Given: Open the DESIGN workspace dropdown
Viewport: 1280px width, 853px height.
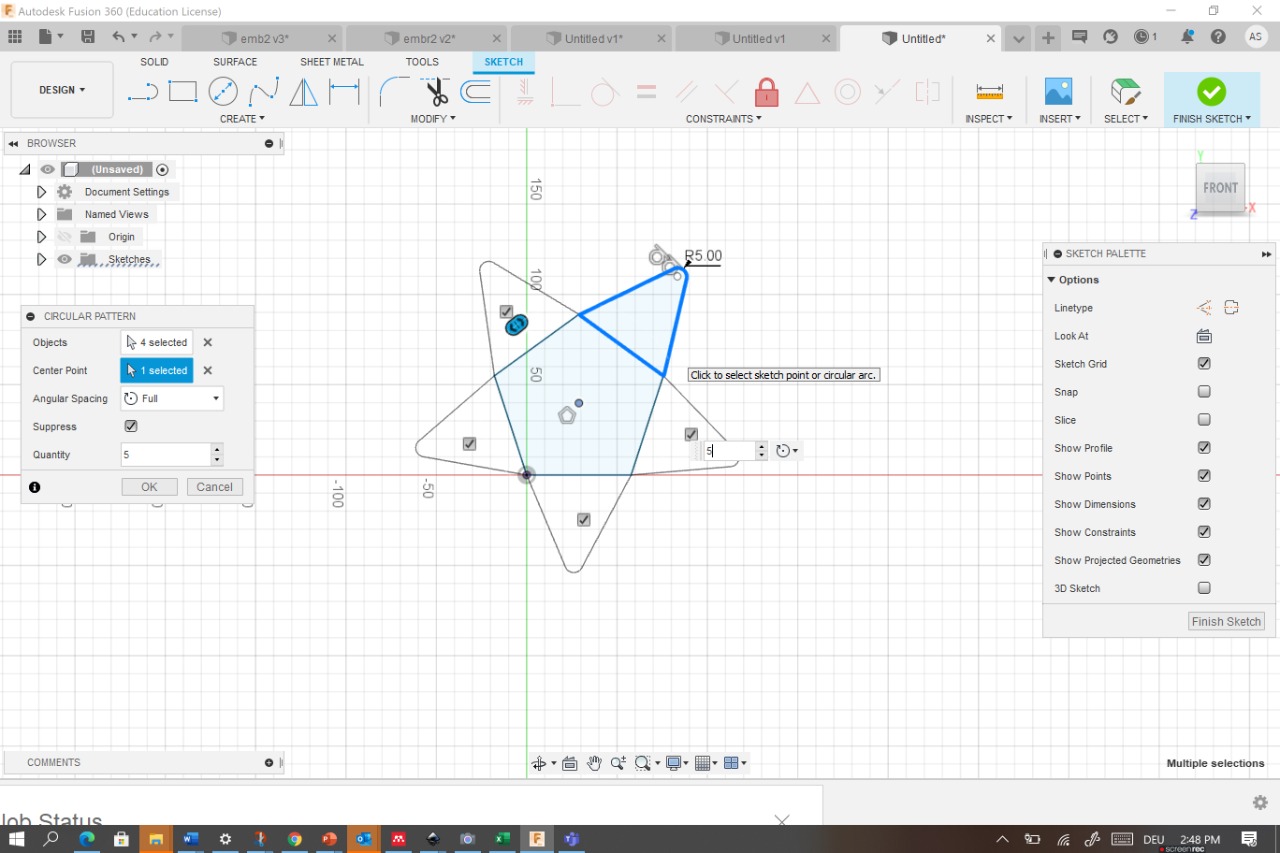Looking at the screenshot, I should tap(62, 90).
